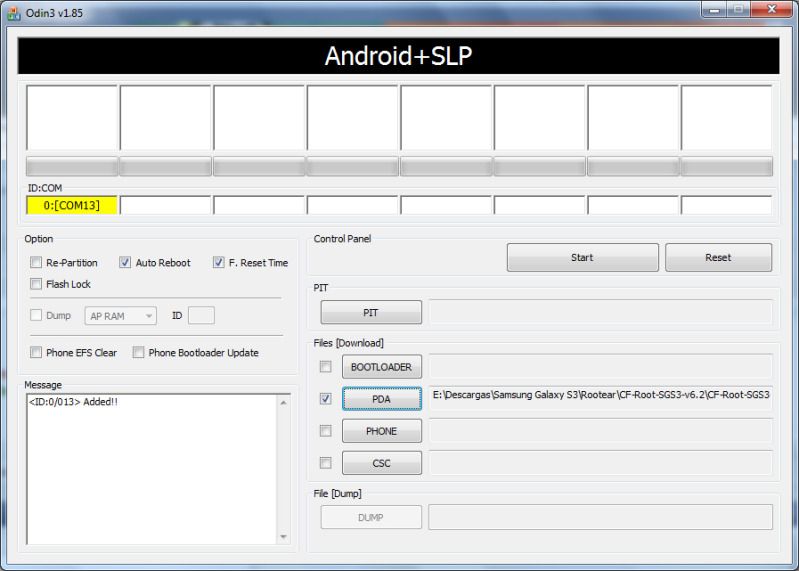Click the CSC file button

pyautogui.click(x=381, y=463)
